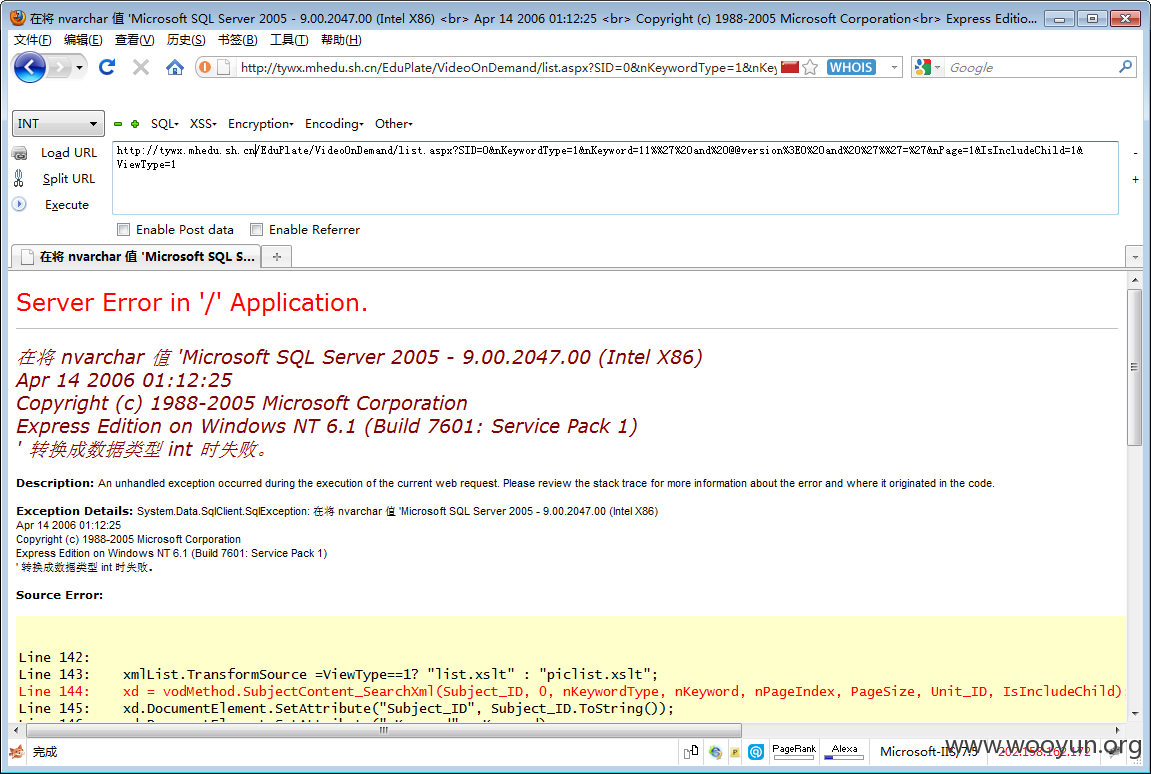
Task: Open the Google search engine selector
Action: pos(928,68)
